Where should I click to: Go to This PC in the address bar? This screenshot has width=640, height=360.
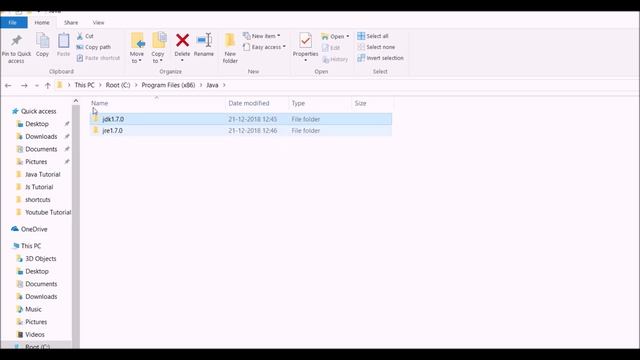[84, 85]
